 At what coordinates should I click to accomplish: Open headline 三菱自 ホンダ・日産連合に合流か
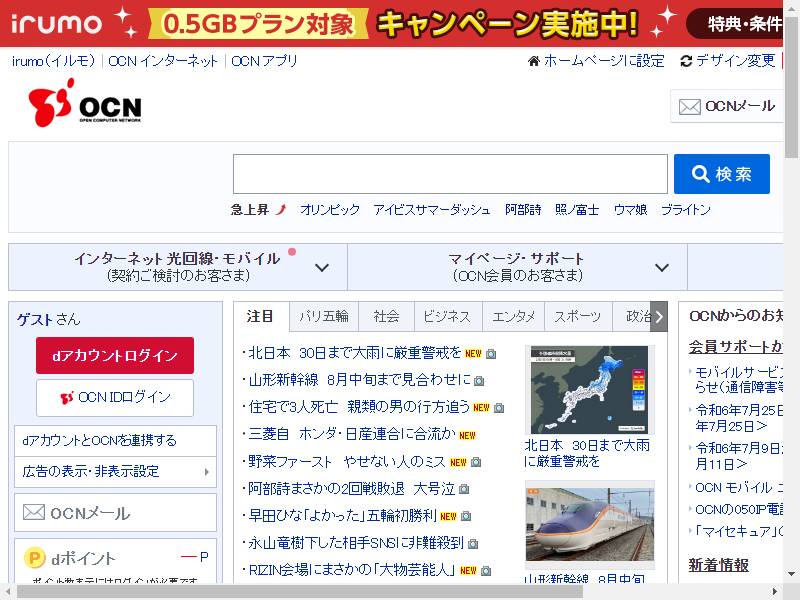(x=352, y=435)
